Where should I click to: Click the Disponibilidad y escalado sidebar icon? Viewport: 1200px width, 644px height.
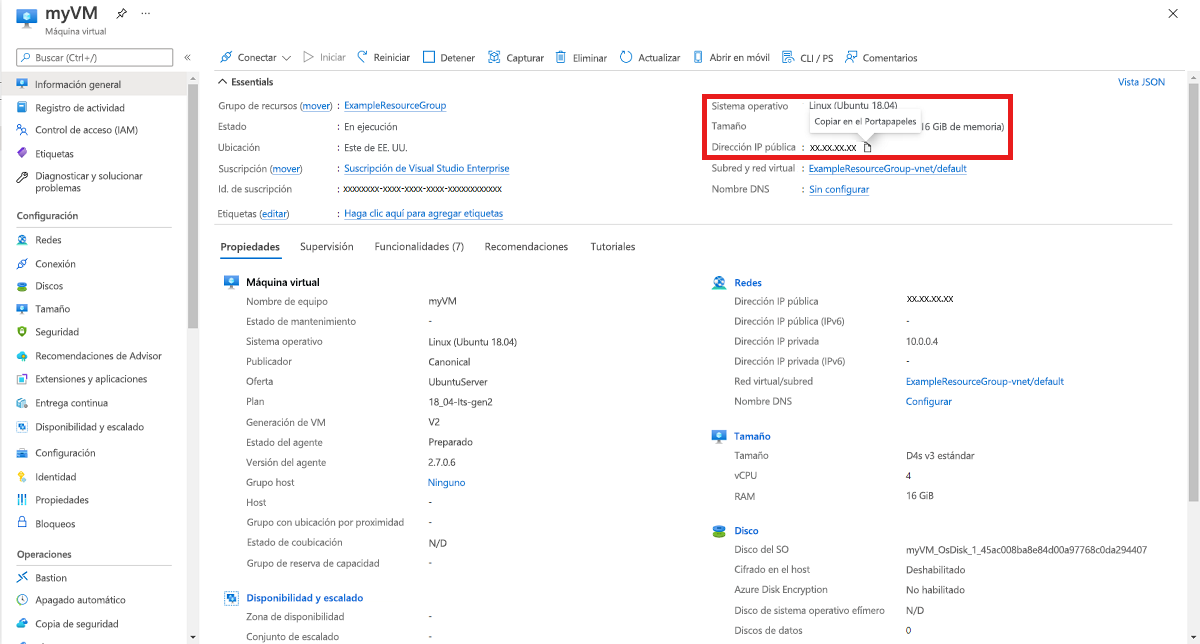[22, 427]
